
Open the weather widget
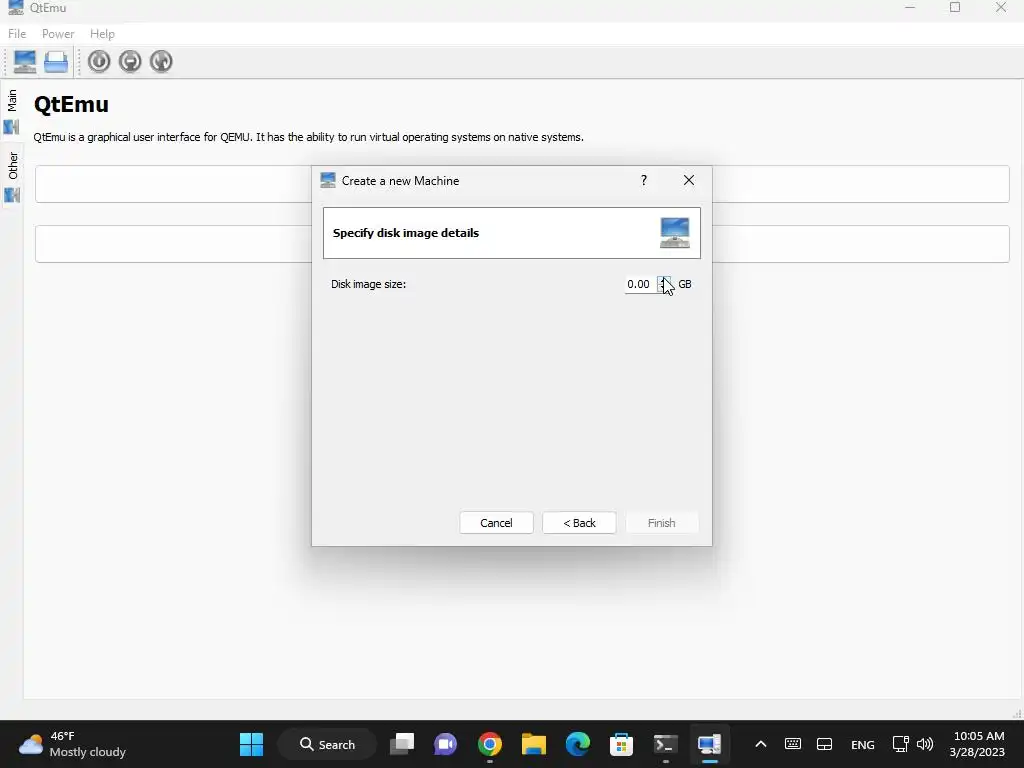72,744
